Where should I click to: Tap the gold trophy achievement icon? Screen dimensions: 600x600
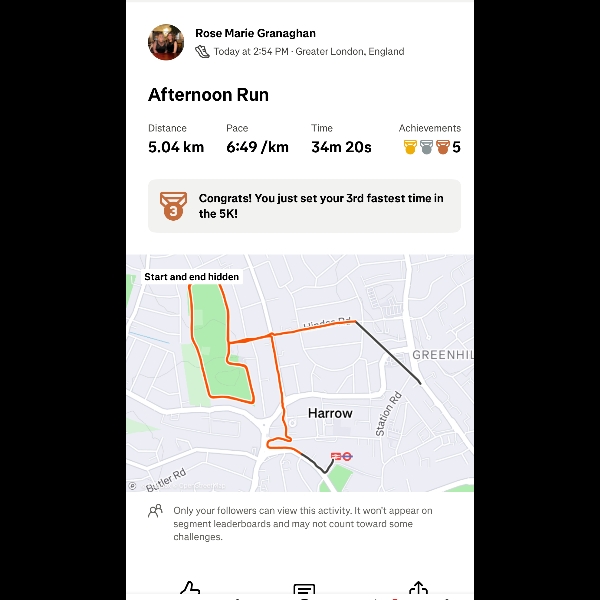[410, 147]
